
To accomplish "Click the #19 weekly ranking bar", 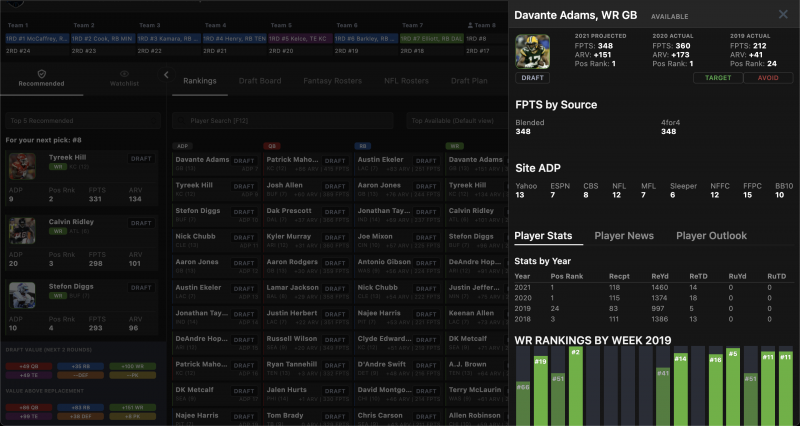I will tap(540, 391).
